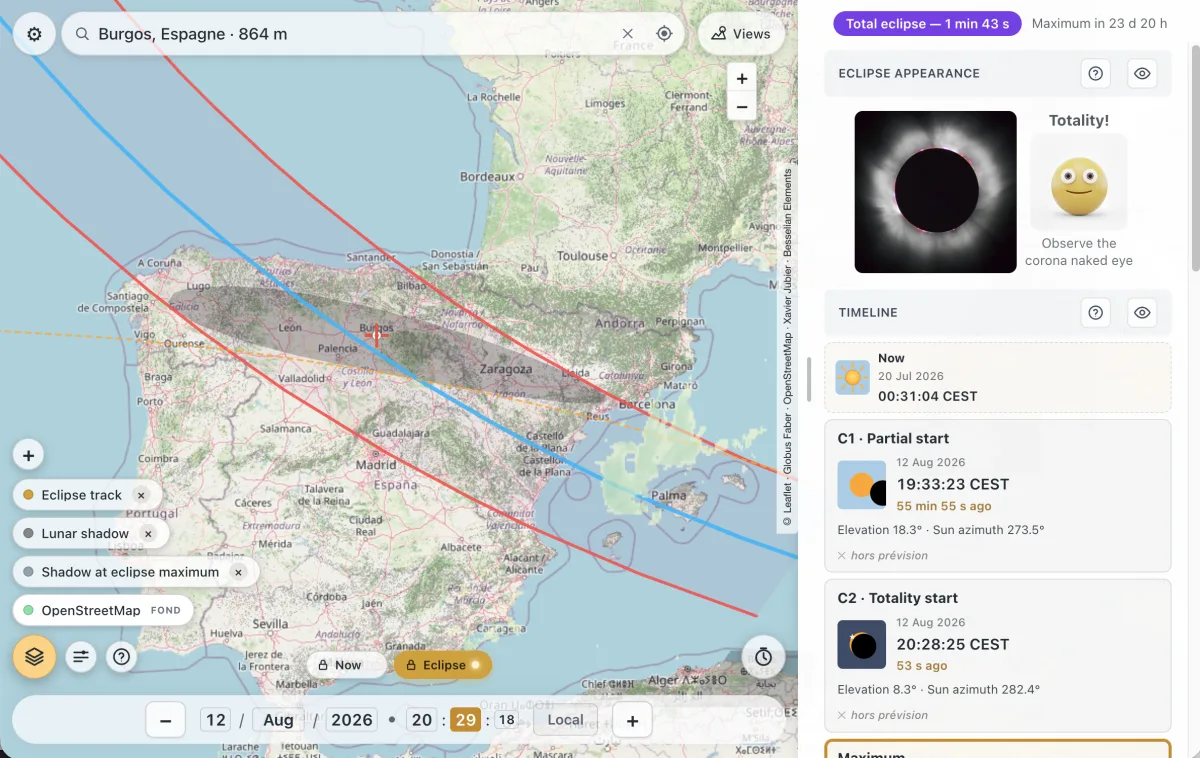
Task: Click hors prévision under C1
Action: 889,555
